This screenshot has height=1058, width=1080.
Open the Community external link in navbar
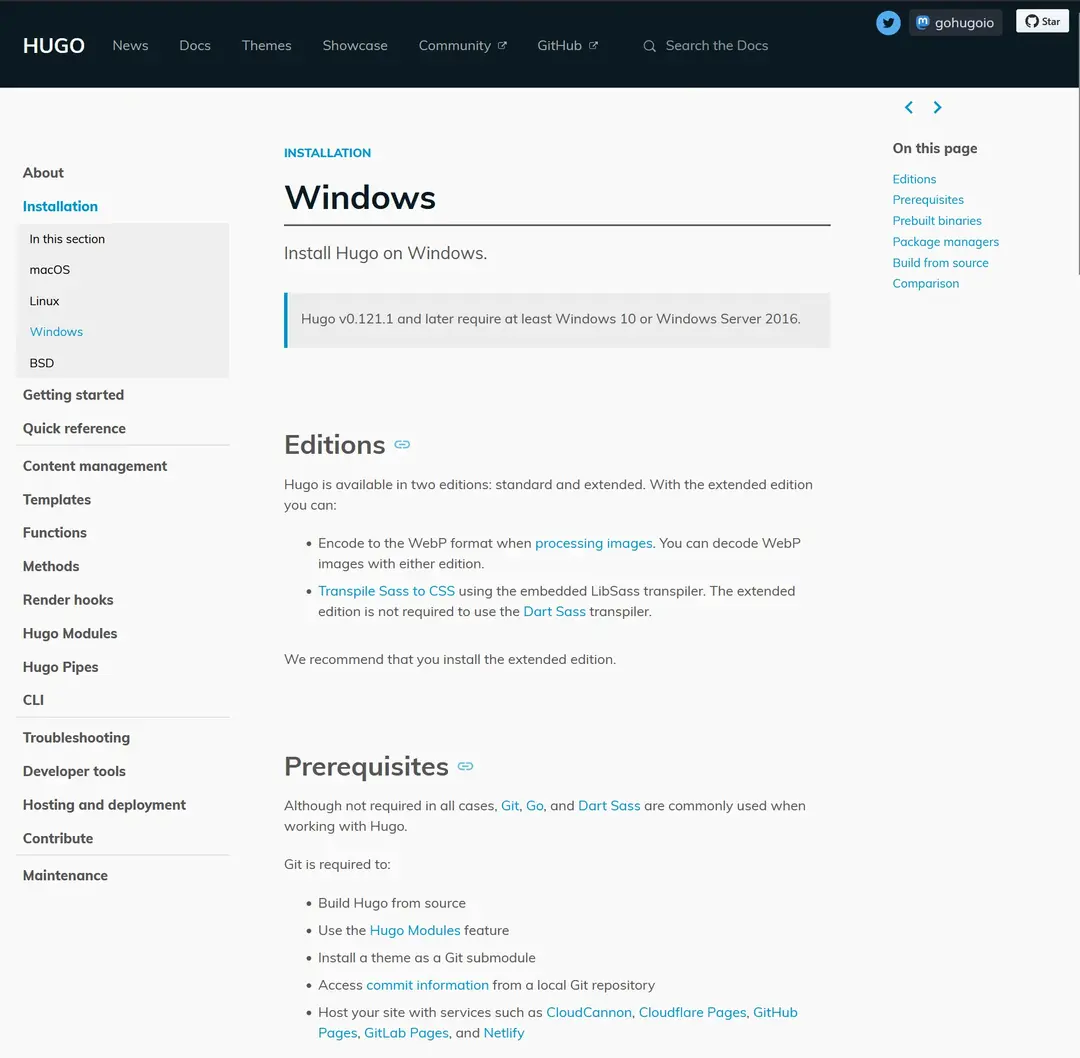(x=462, y=46)
